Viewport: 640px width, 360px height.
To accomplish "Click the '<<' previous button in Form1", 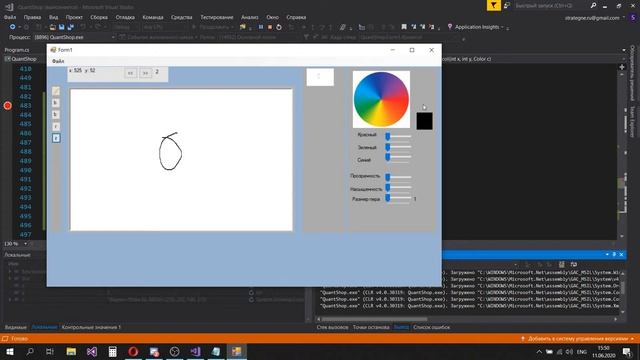I will pos(131,73).
